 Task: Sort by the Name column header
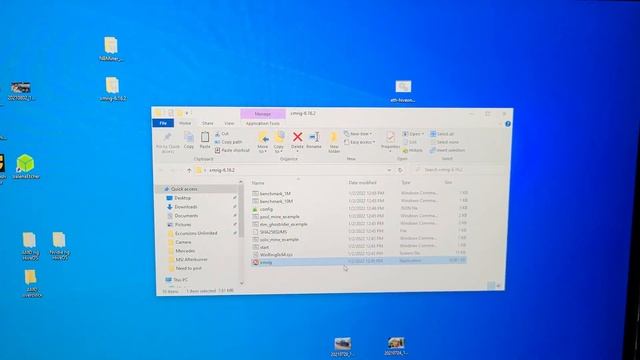(258, 183)
